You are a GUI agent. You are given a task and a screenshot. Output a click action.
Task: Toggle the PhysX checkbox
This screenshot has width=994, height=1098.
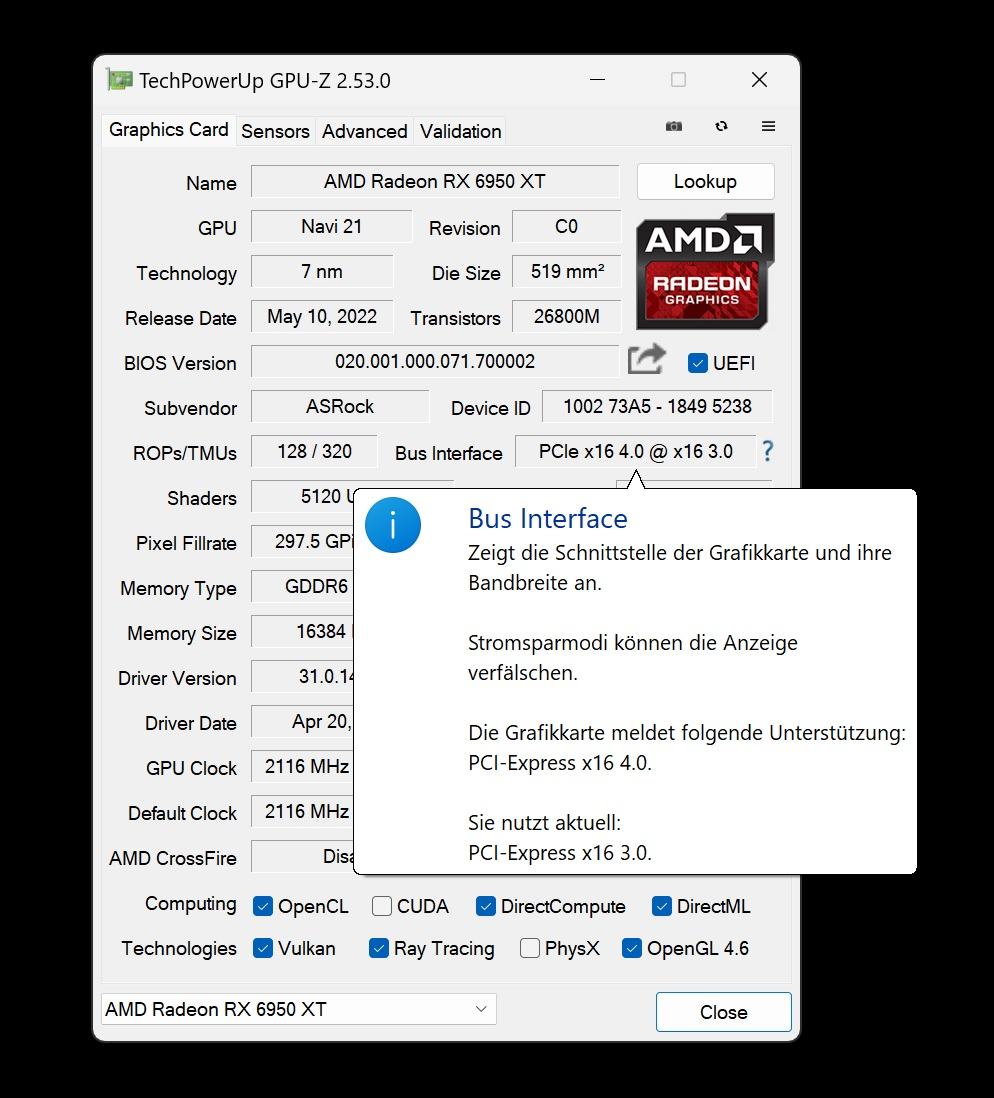coord(530,948)
